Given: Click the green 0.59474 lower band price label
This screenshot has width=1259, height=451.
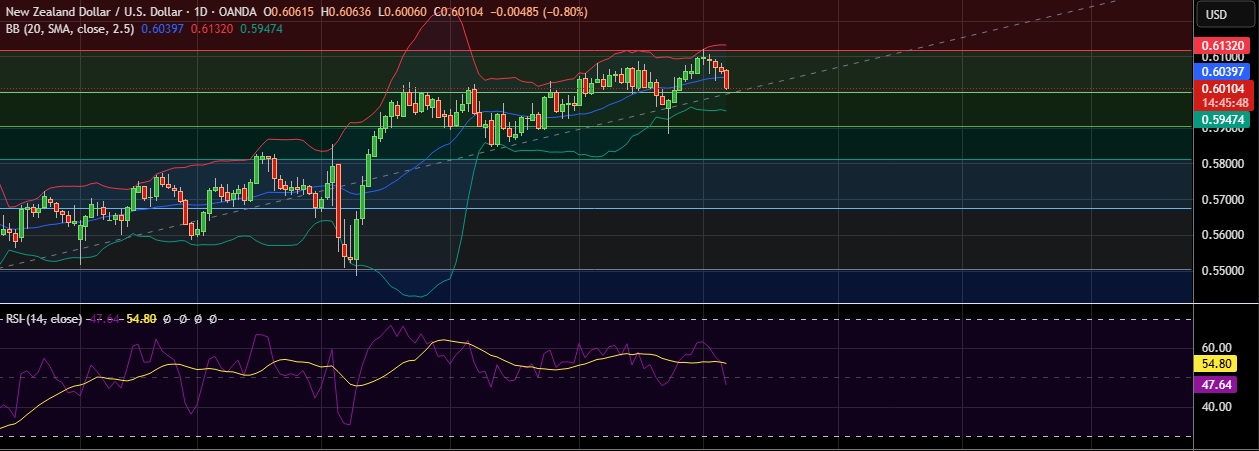Looking at the screenshot, I should point(1221,120).
